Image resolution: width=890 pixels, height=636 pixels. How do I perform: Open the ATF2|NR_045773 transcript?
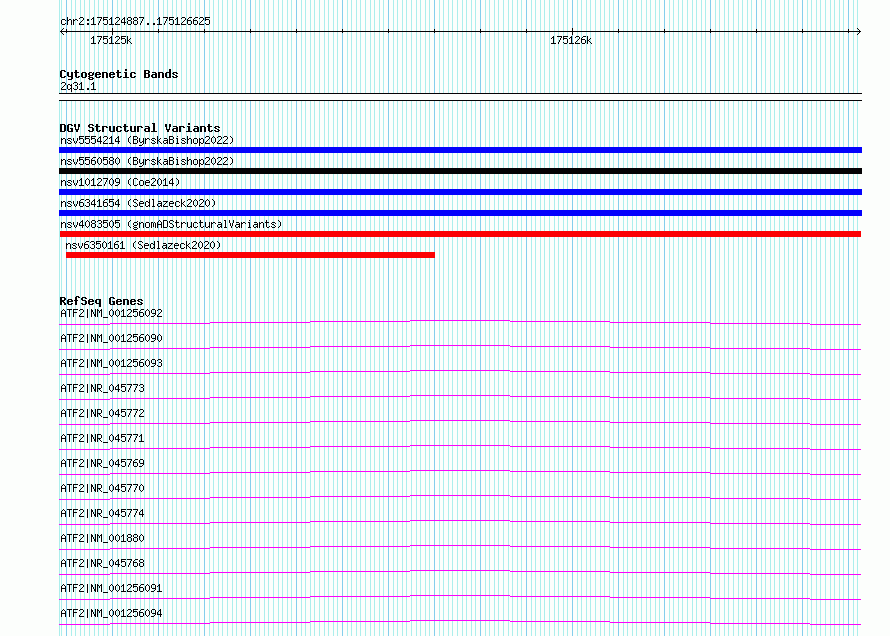[102, 388]
